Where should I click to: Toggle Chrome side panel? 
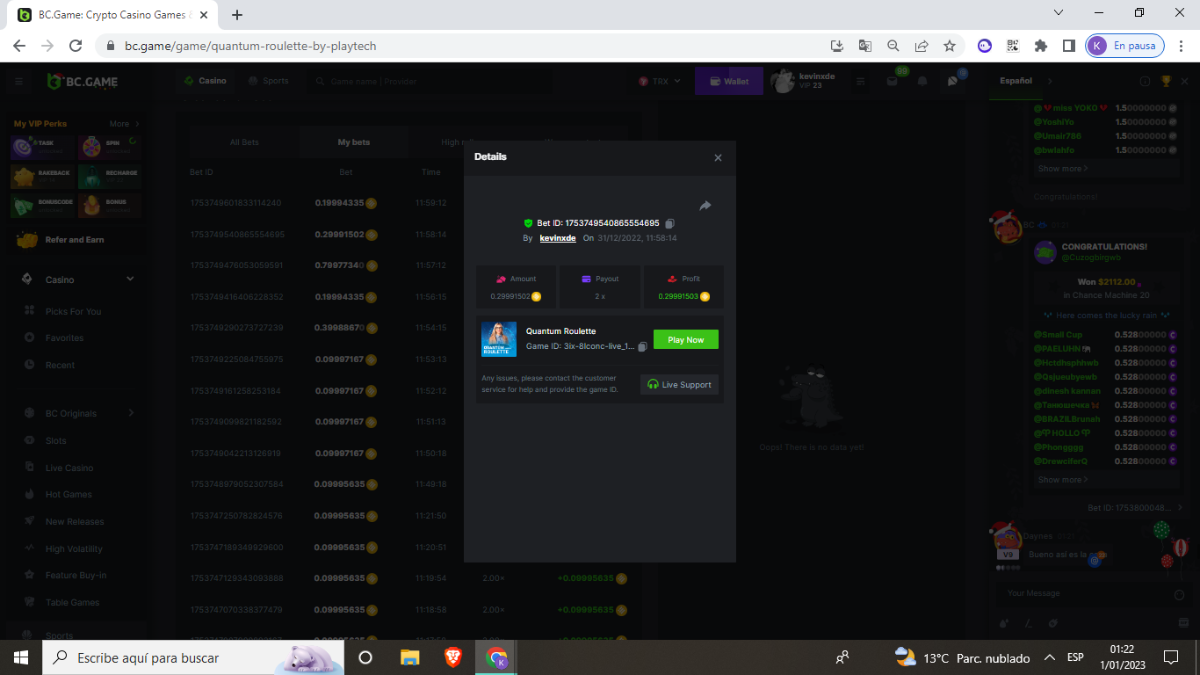coord(1069,46)
